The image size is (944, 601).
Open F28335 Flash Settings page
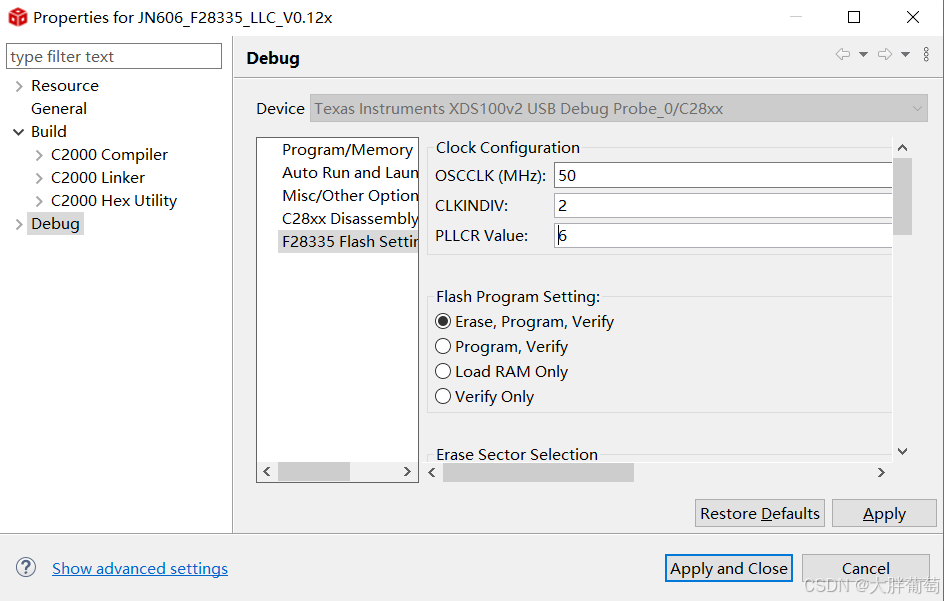click(348, 241)
